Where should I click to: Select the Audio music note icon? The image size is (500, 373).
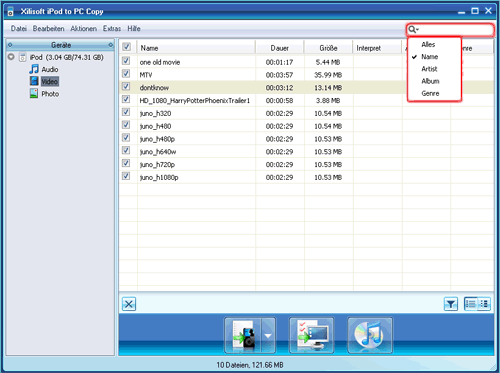(34, 69)
